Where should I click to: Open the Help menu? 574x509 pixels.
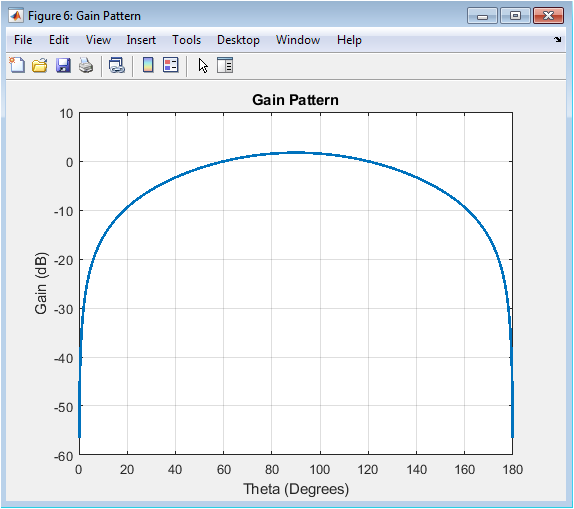(349, 40)
